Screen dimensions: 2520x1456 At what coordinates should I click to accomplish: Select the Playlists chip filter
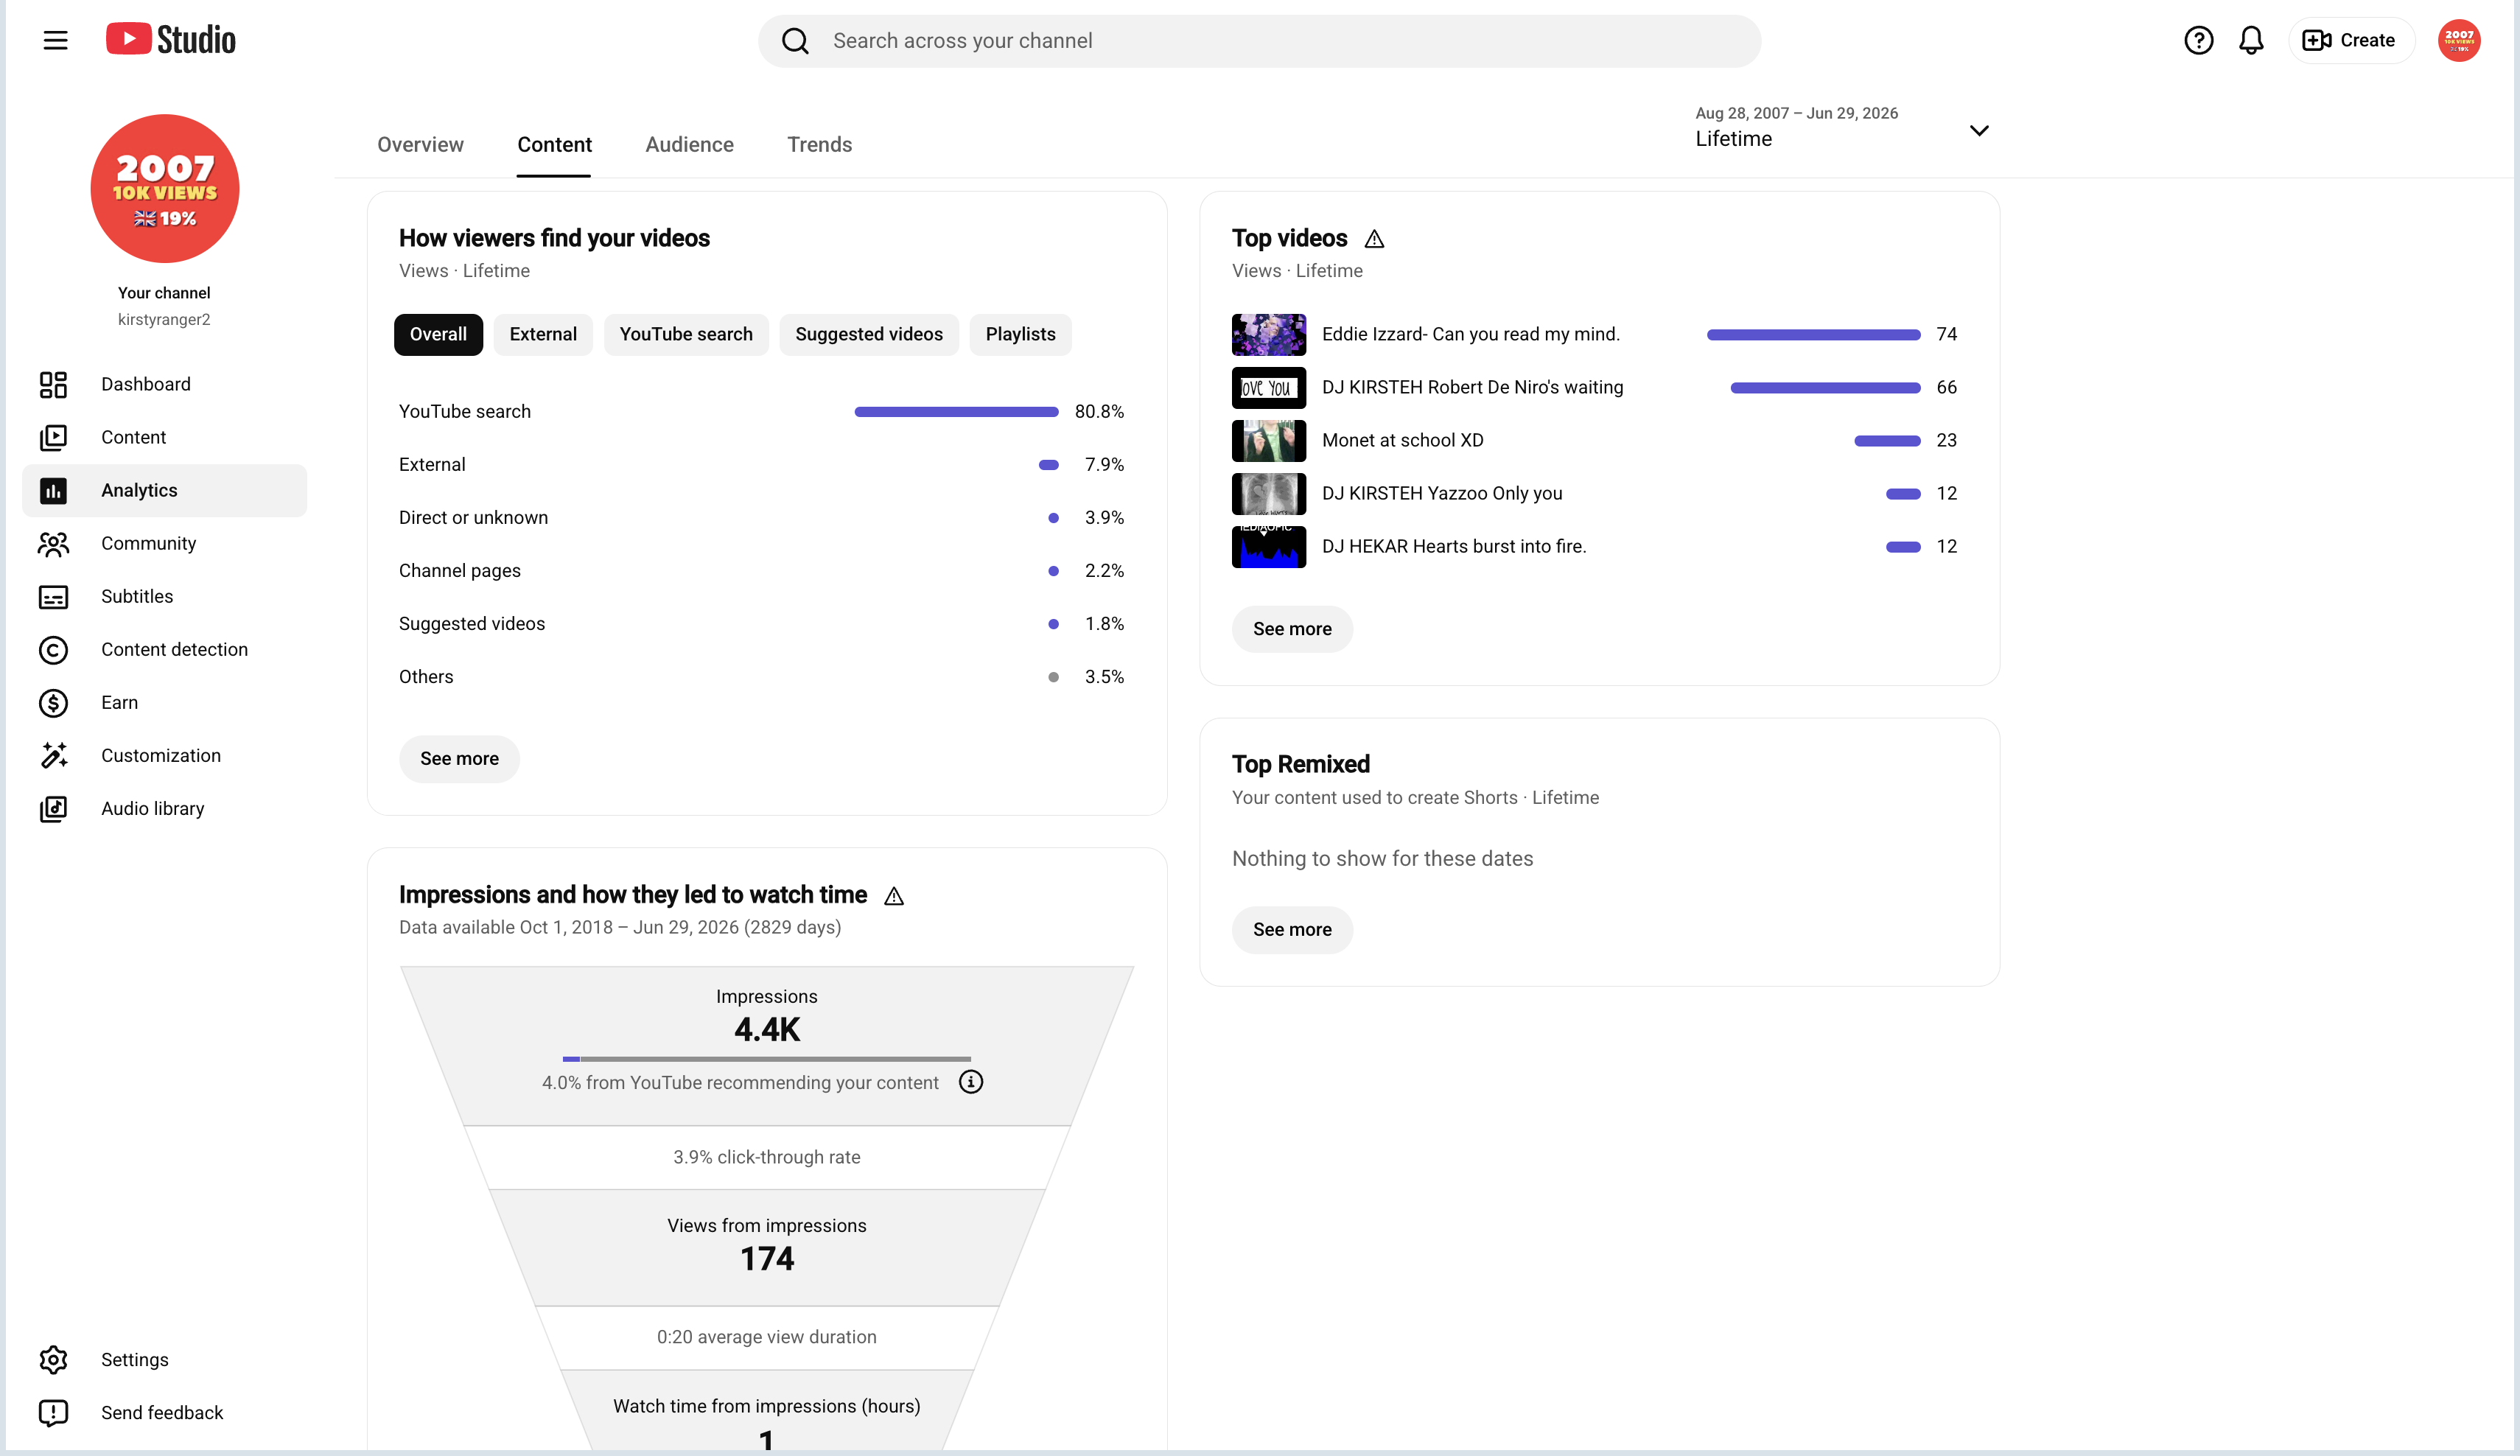(x=1020, y=334)
